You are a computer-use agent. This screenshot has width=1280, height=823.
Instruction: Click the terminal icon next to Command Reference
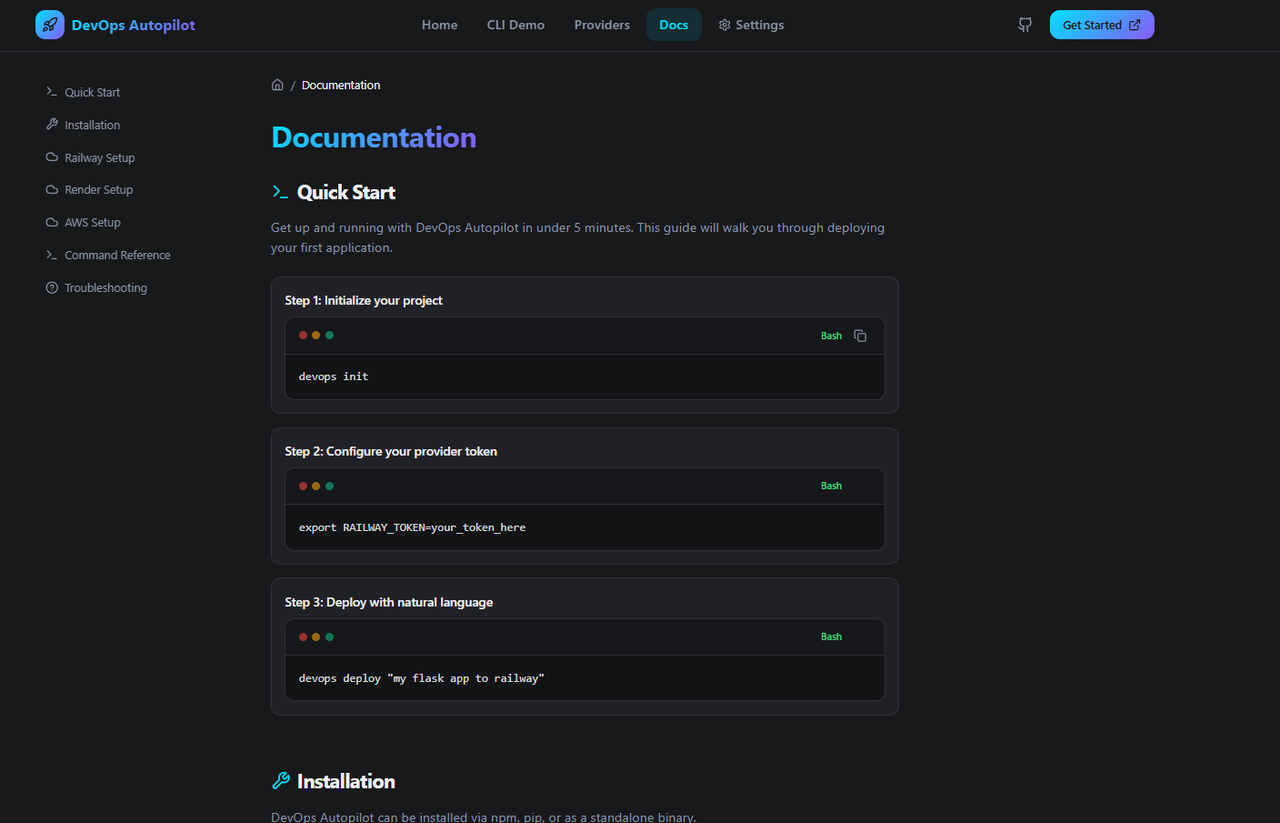point(52,255)
